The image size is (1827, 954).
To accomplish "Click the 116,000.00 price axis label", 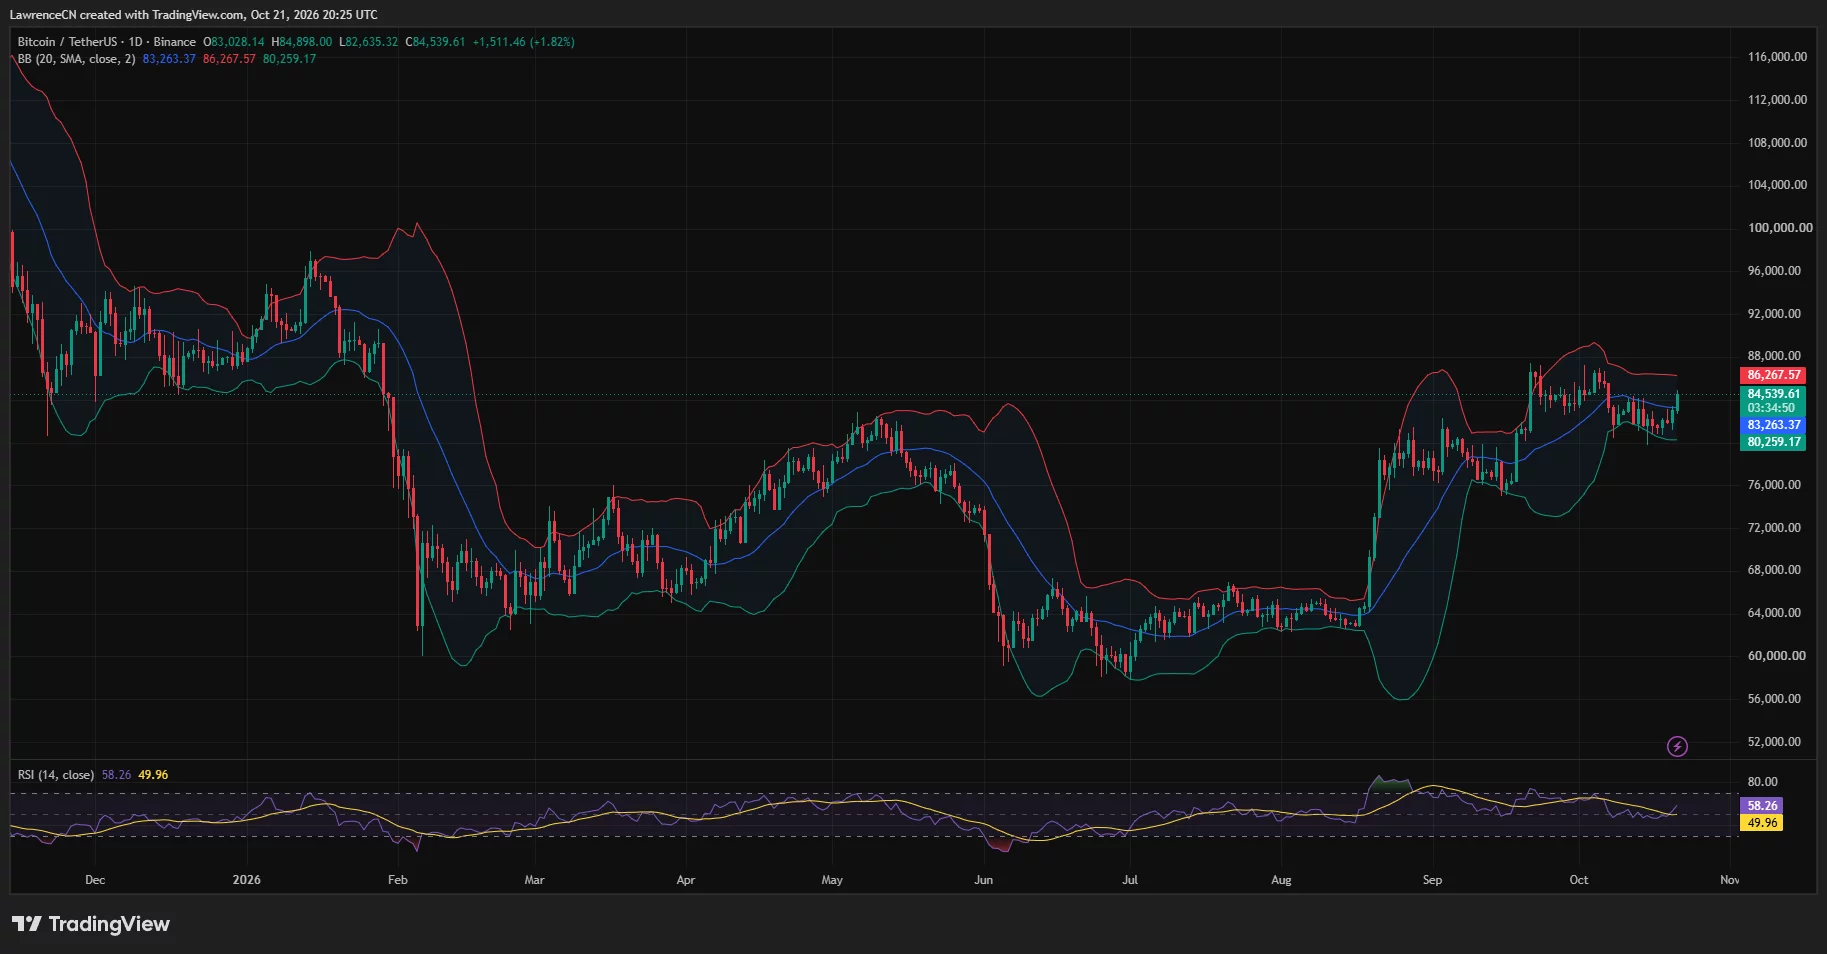I will pos(1777,57).
